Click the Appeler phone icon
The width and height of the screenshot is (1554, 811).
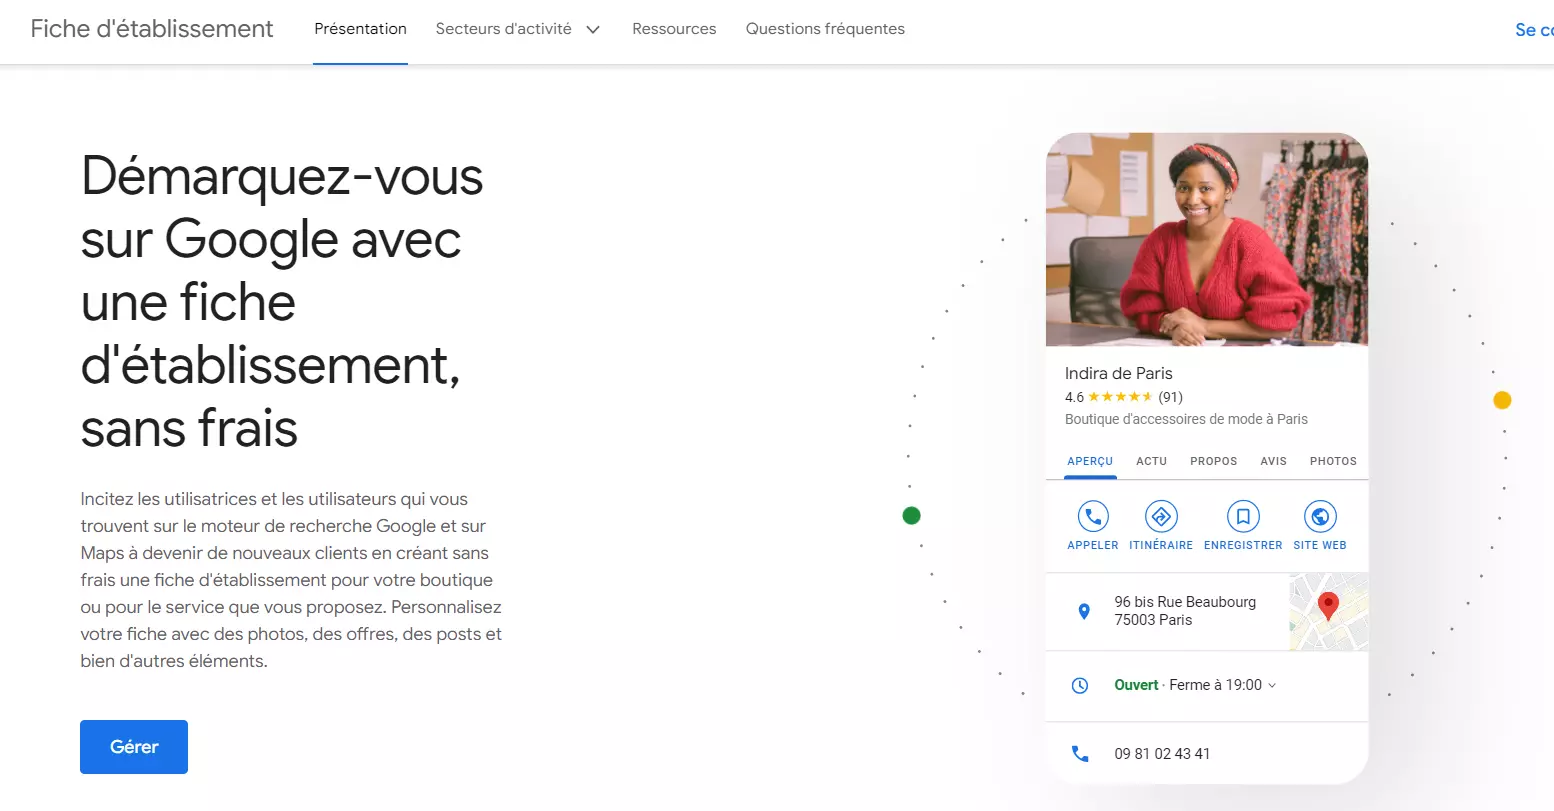(1093, 516)
